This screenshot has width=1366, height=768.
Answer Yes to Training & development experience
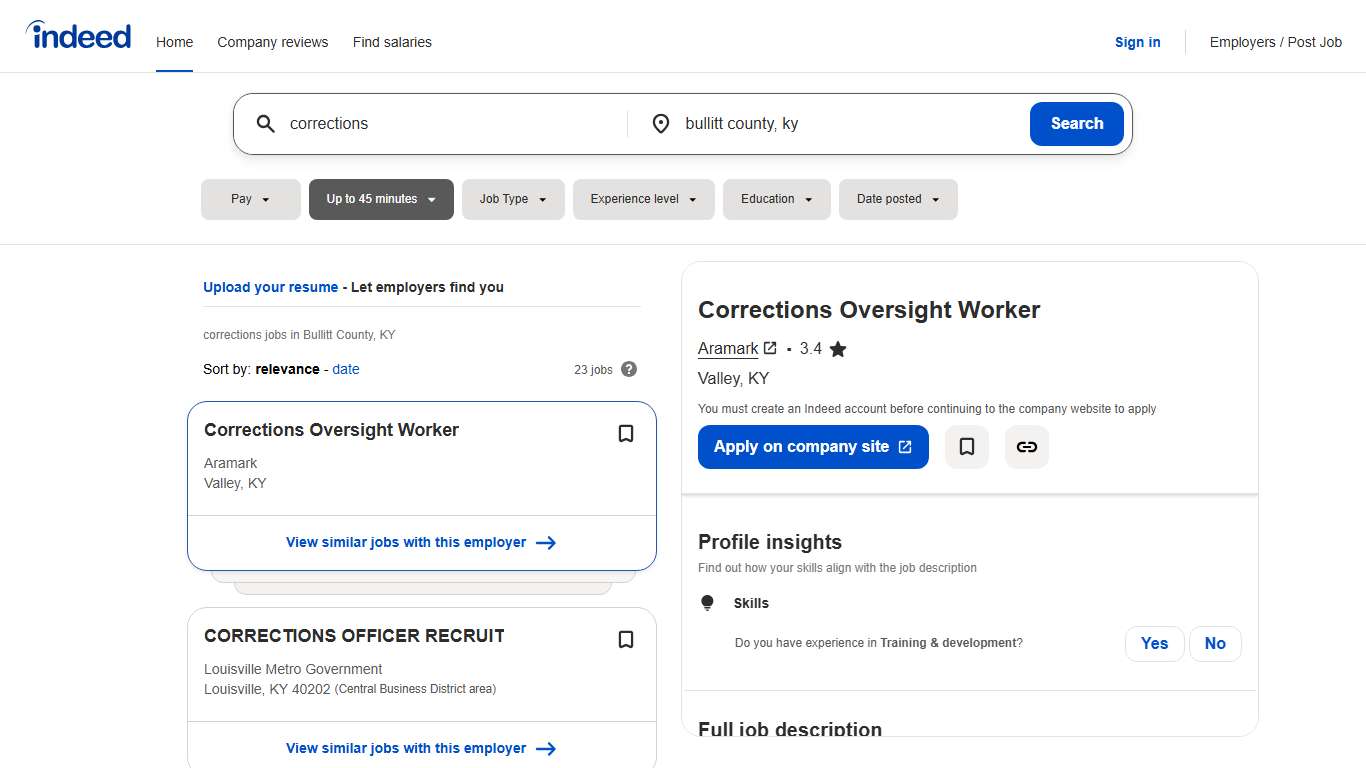1154,643
